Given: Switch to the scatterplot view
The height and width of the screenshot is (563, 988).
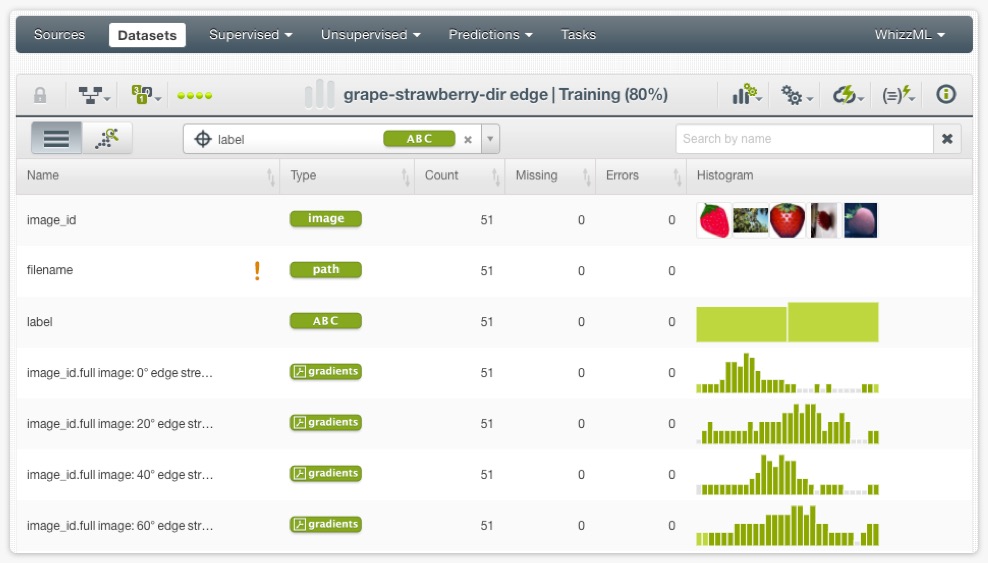Looking at the screenshot, I should [x=107, y=139].
